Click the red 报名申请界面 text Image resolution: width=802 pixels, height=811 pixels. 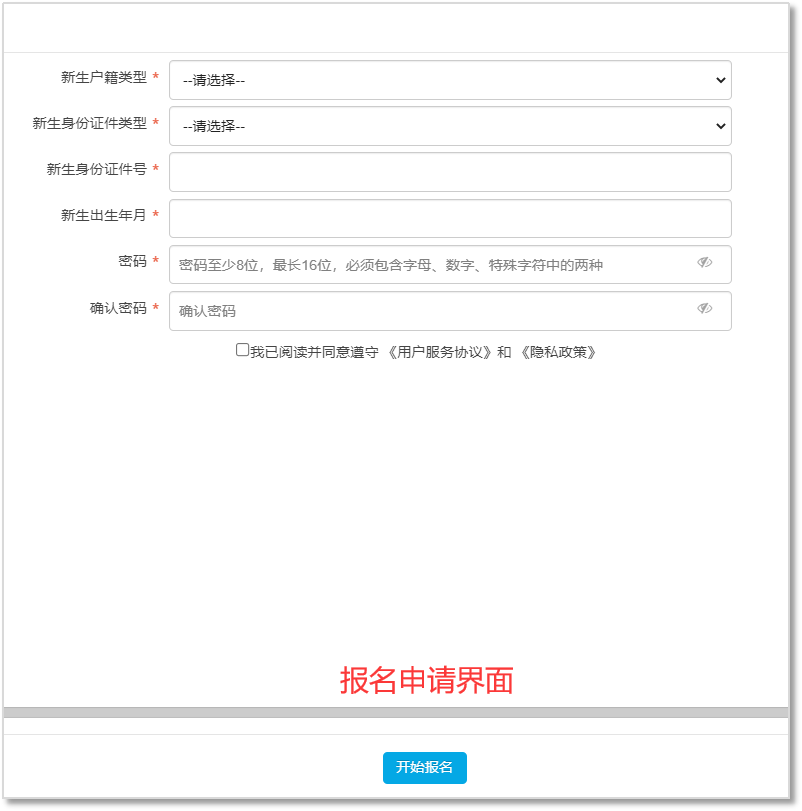click(x=428, y=681)
